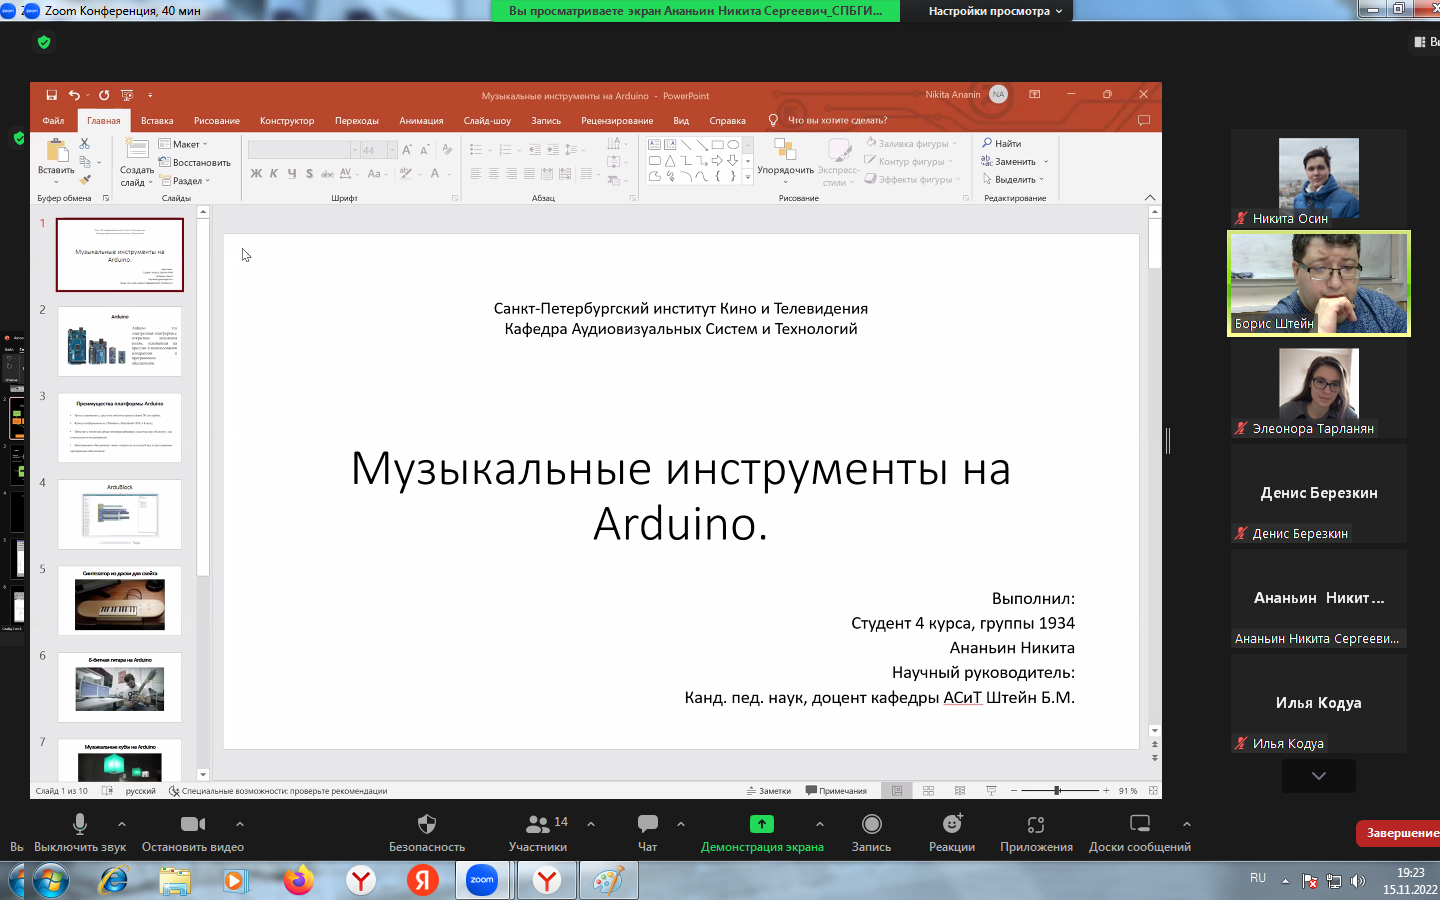Click the light bulb 'Что вы хотите сделать' icon
Screen dimensions: 1440x900
[x=773, y=120]
